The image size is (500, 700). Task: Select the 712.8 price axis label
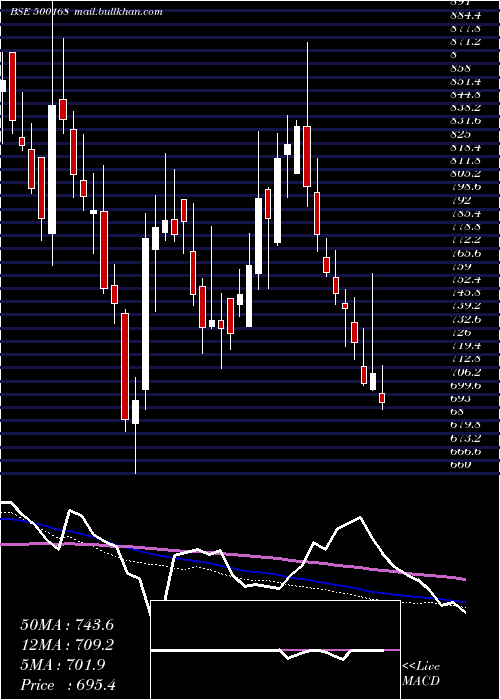tap(465, 358)
